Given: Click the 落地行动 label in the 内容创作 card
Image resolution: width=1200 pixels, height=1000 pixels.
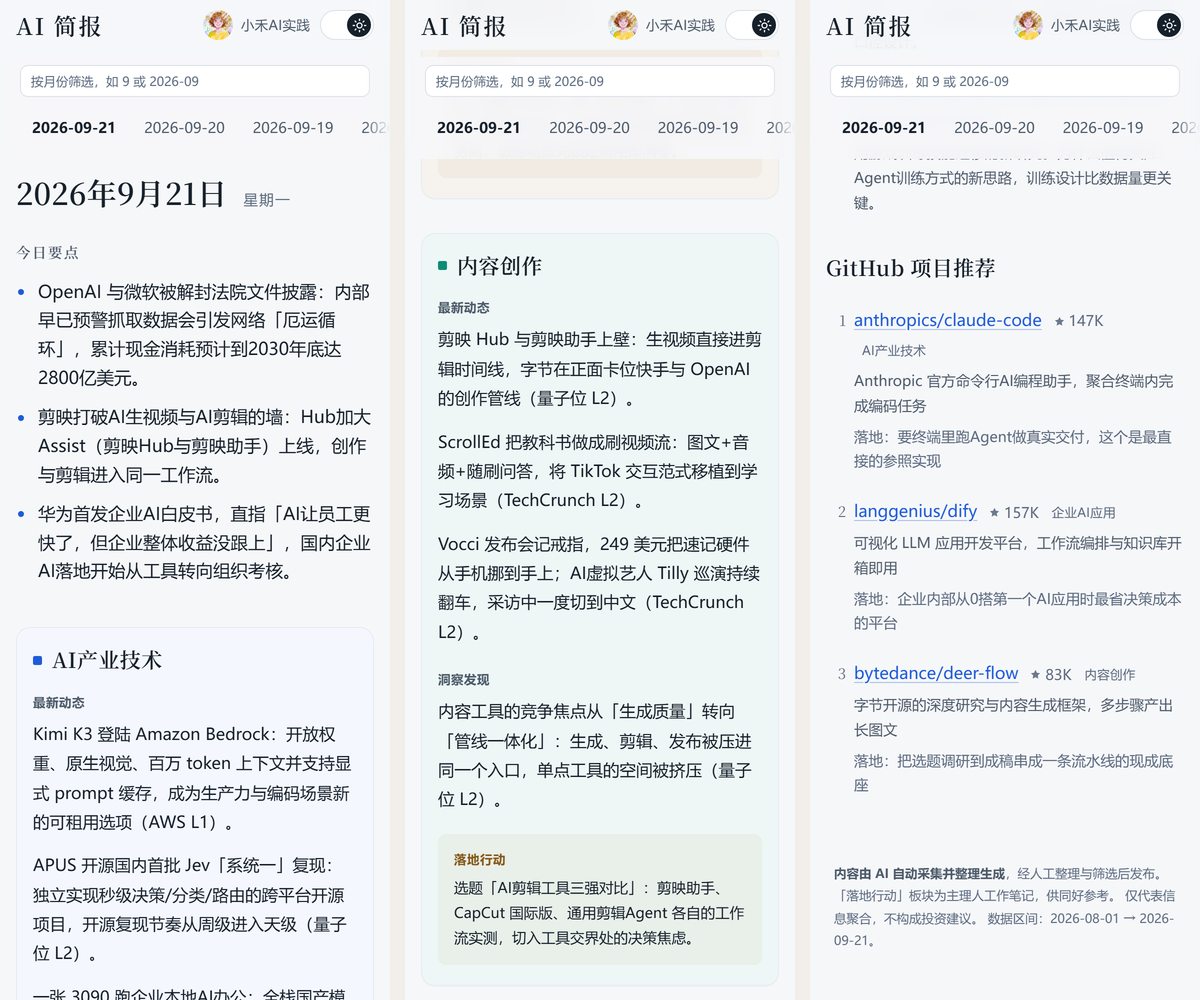Looking at the screenshot, I should [x=480, y=859].
